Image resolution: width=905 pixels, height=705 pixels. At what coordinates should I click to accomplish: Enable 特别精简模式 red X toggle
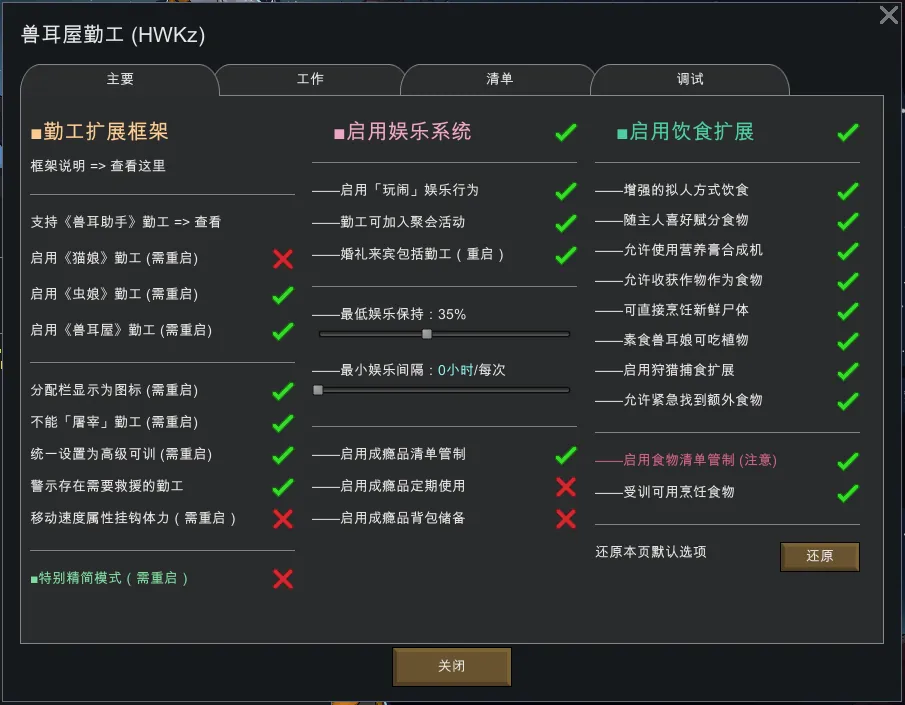coord(283,579)
